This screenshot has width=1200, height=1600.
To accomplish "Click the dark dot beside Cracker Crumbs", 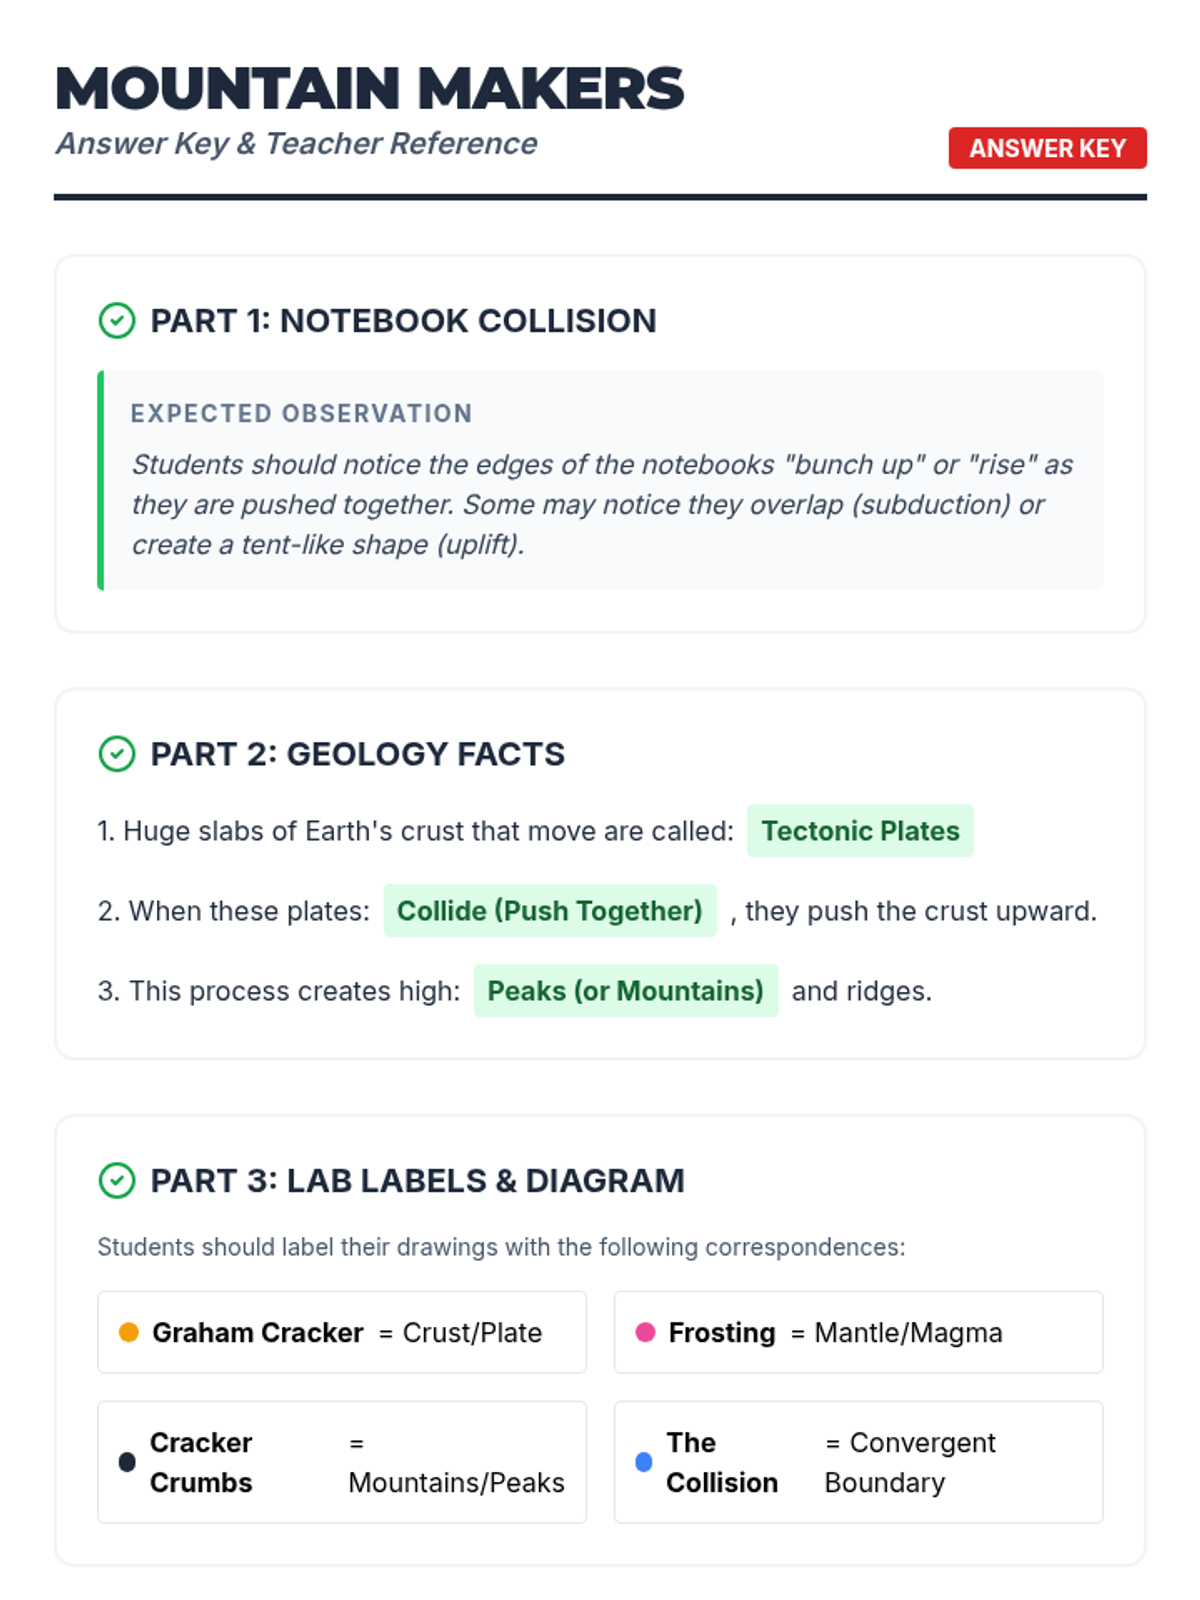I will (127, 1462).
